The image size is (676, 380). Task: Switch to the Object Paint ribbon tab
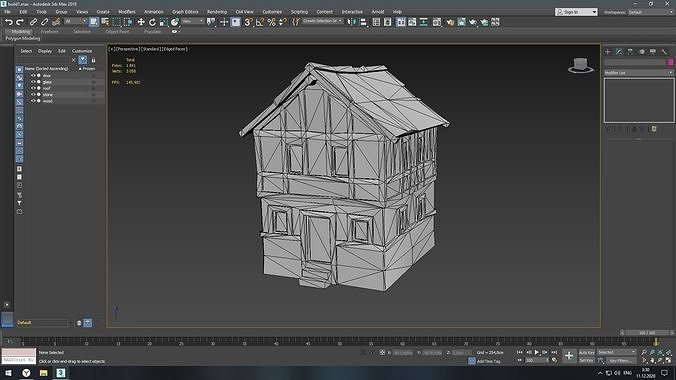pos(117,31)
